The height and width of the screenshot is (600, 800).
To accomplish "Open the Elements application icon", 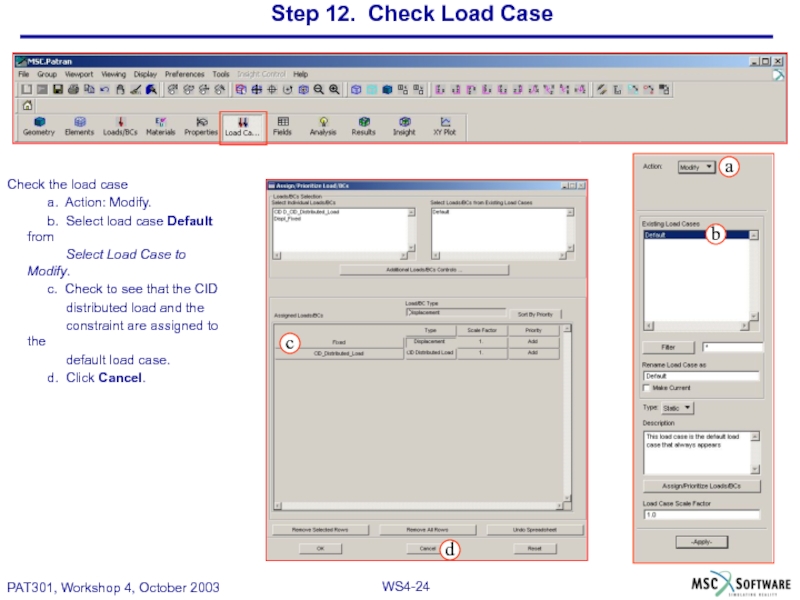I will [80, 126].
